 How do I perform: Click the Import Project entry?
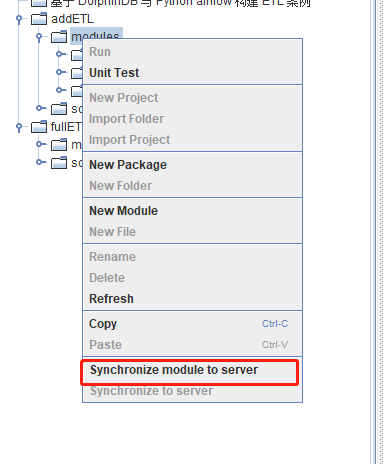(x=192, y=140)
